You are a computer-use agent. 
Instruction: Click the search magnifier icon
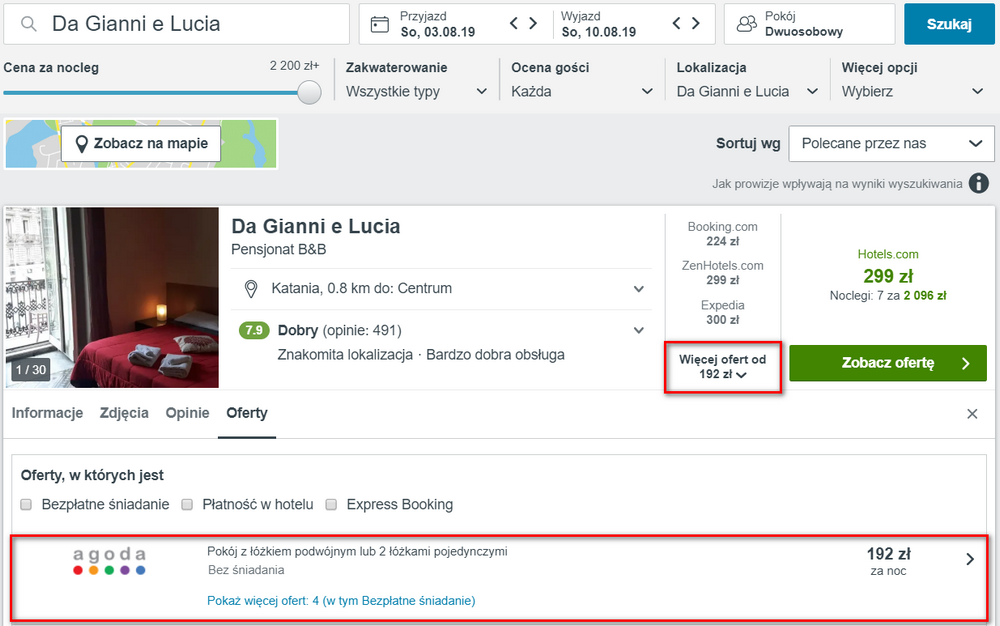[x=28, y=24]
